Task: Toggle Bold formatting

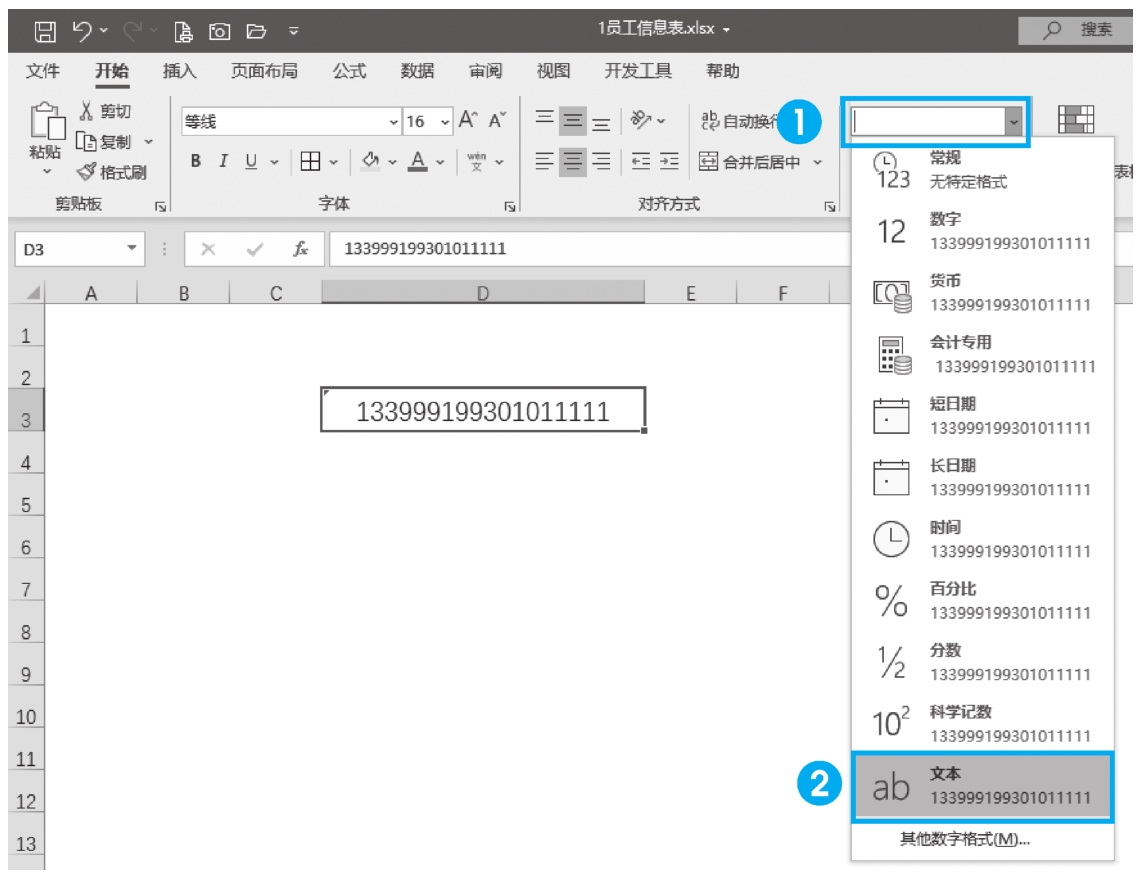Action: [196, 161]
